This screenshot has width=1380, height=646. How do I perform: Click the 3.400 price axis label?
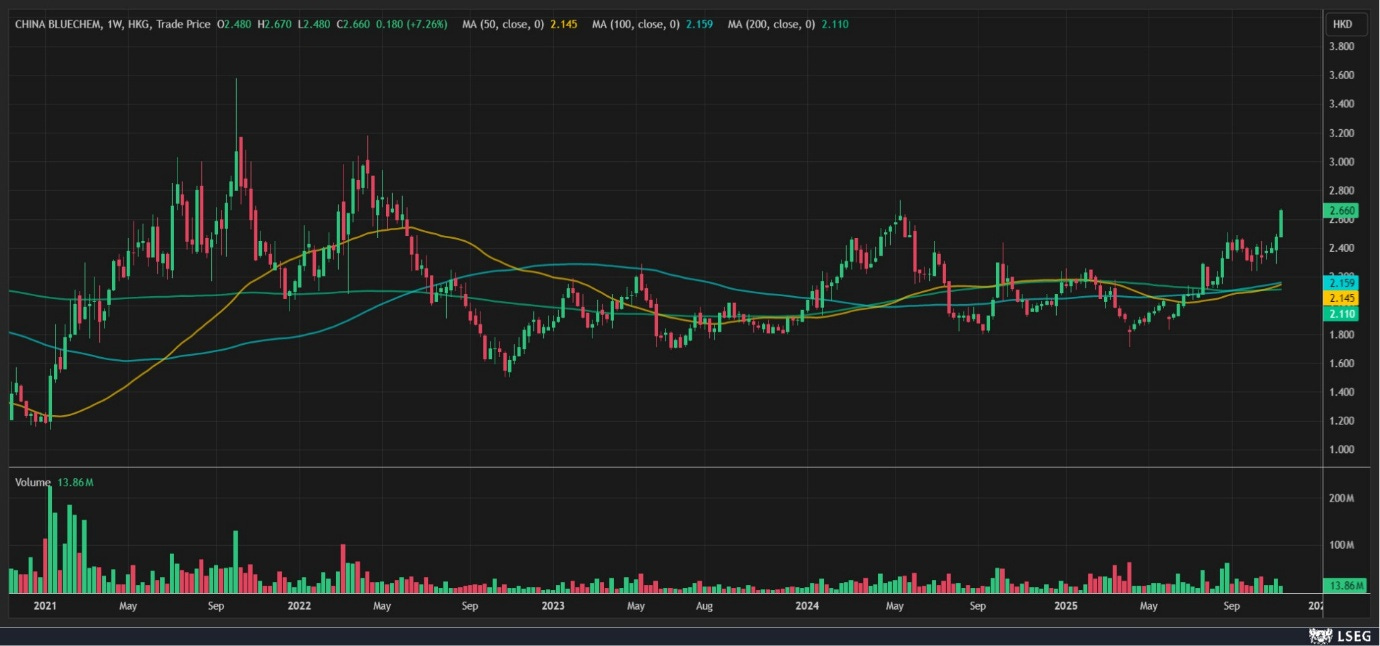click(x=1341, y=104)
